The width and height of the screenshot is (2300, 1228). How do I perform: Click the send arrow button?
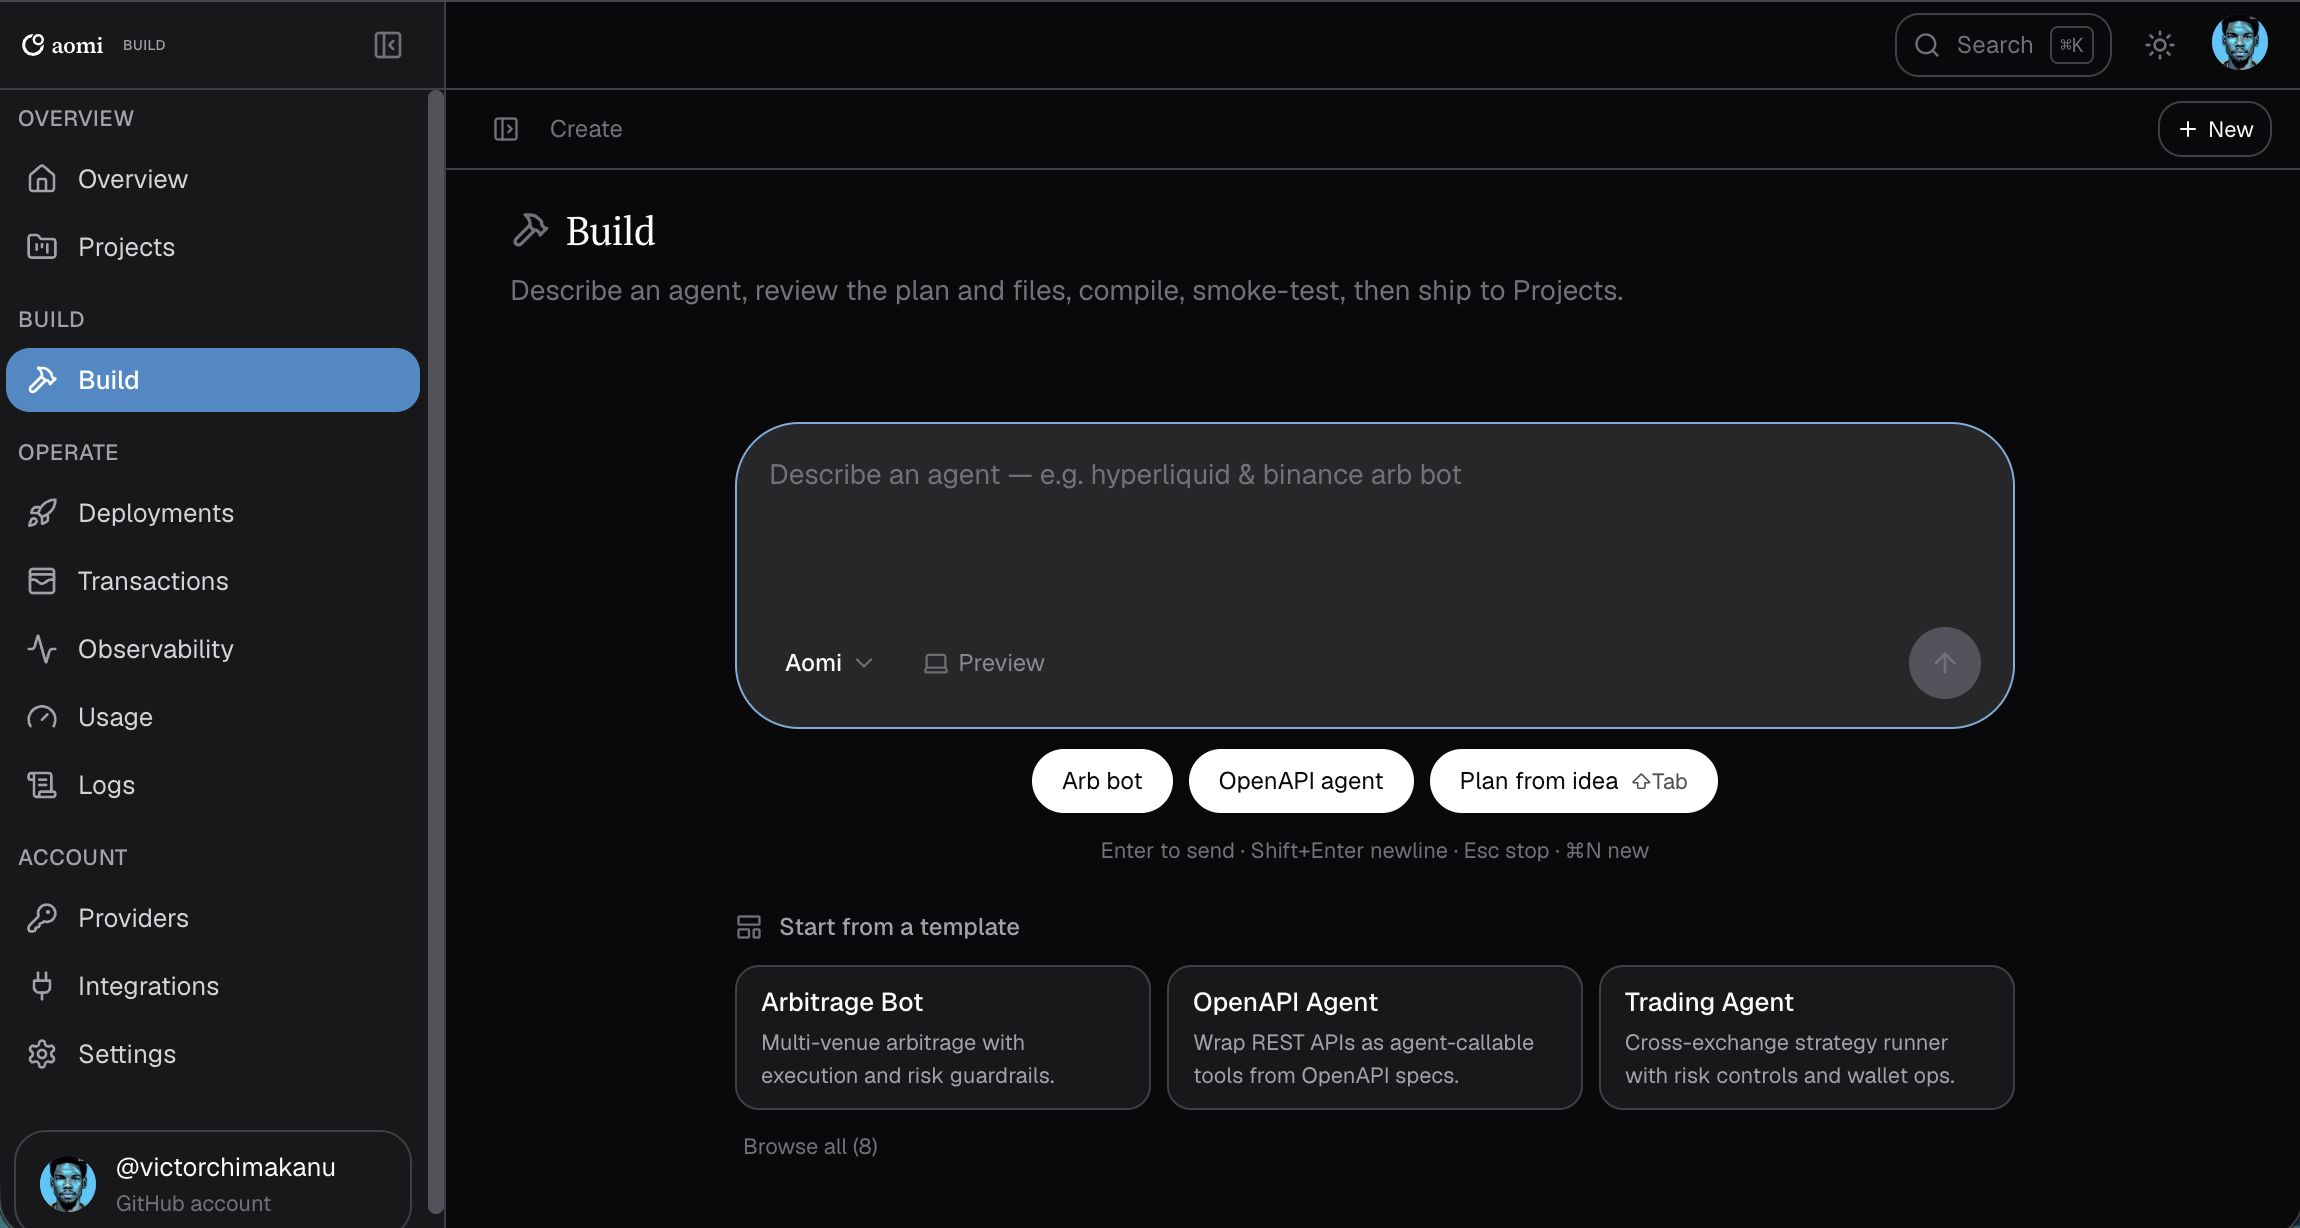click(x=1944, y=663)
